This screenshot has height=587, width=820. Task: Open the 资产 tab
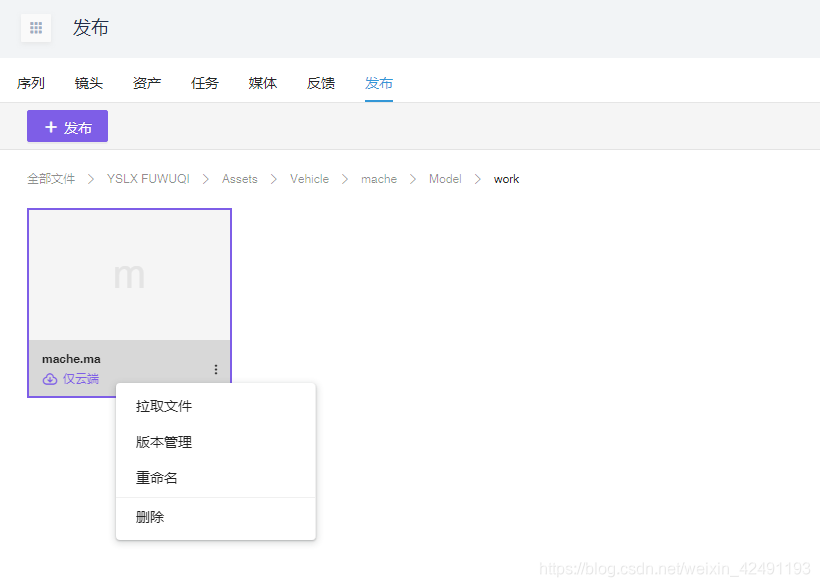coord(147,83)
